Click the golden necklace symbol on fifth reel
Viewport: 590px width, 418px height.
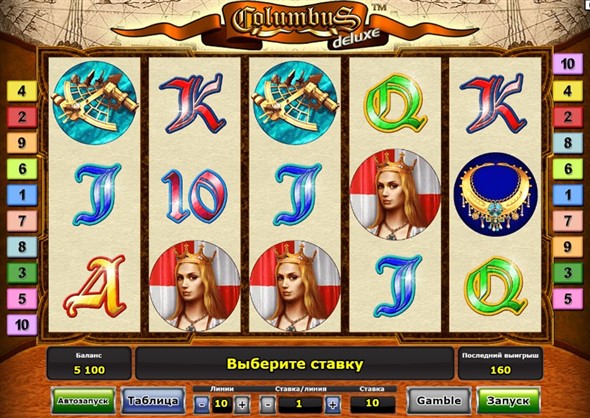tap(496, 194)
